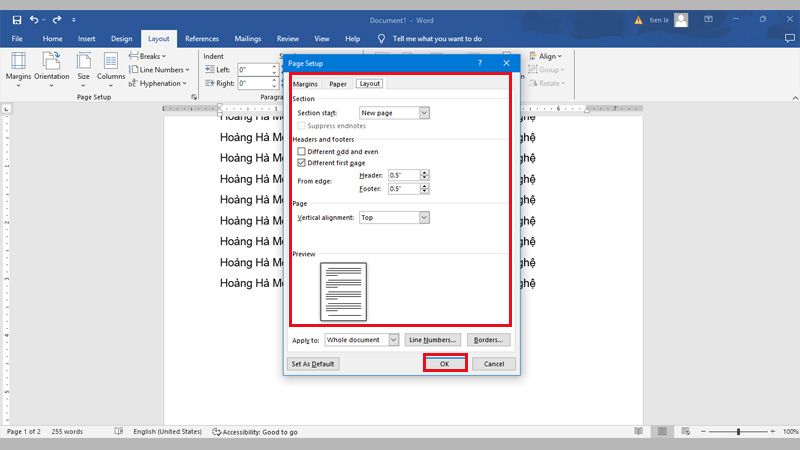Screen dimensions: 800x450
Task: Enable Different odd and even checkbox
Action: 302,151
